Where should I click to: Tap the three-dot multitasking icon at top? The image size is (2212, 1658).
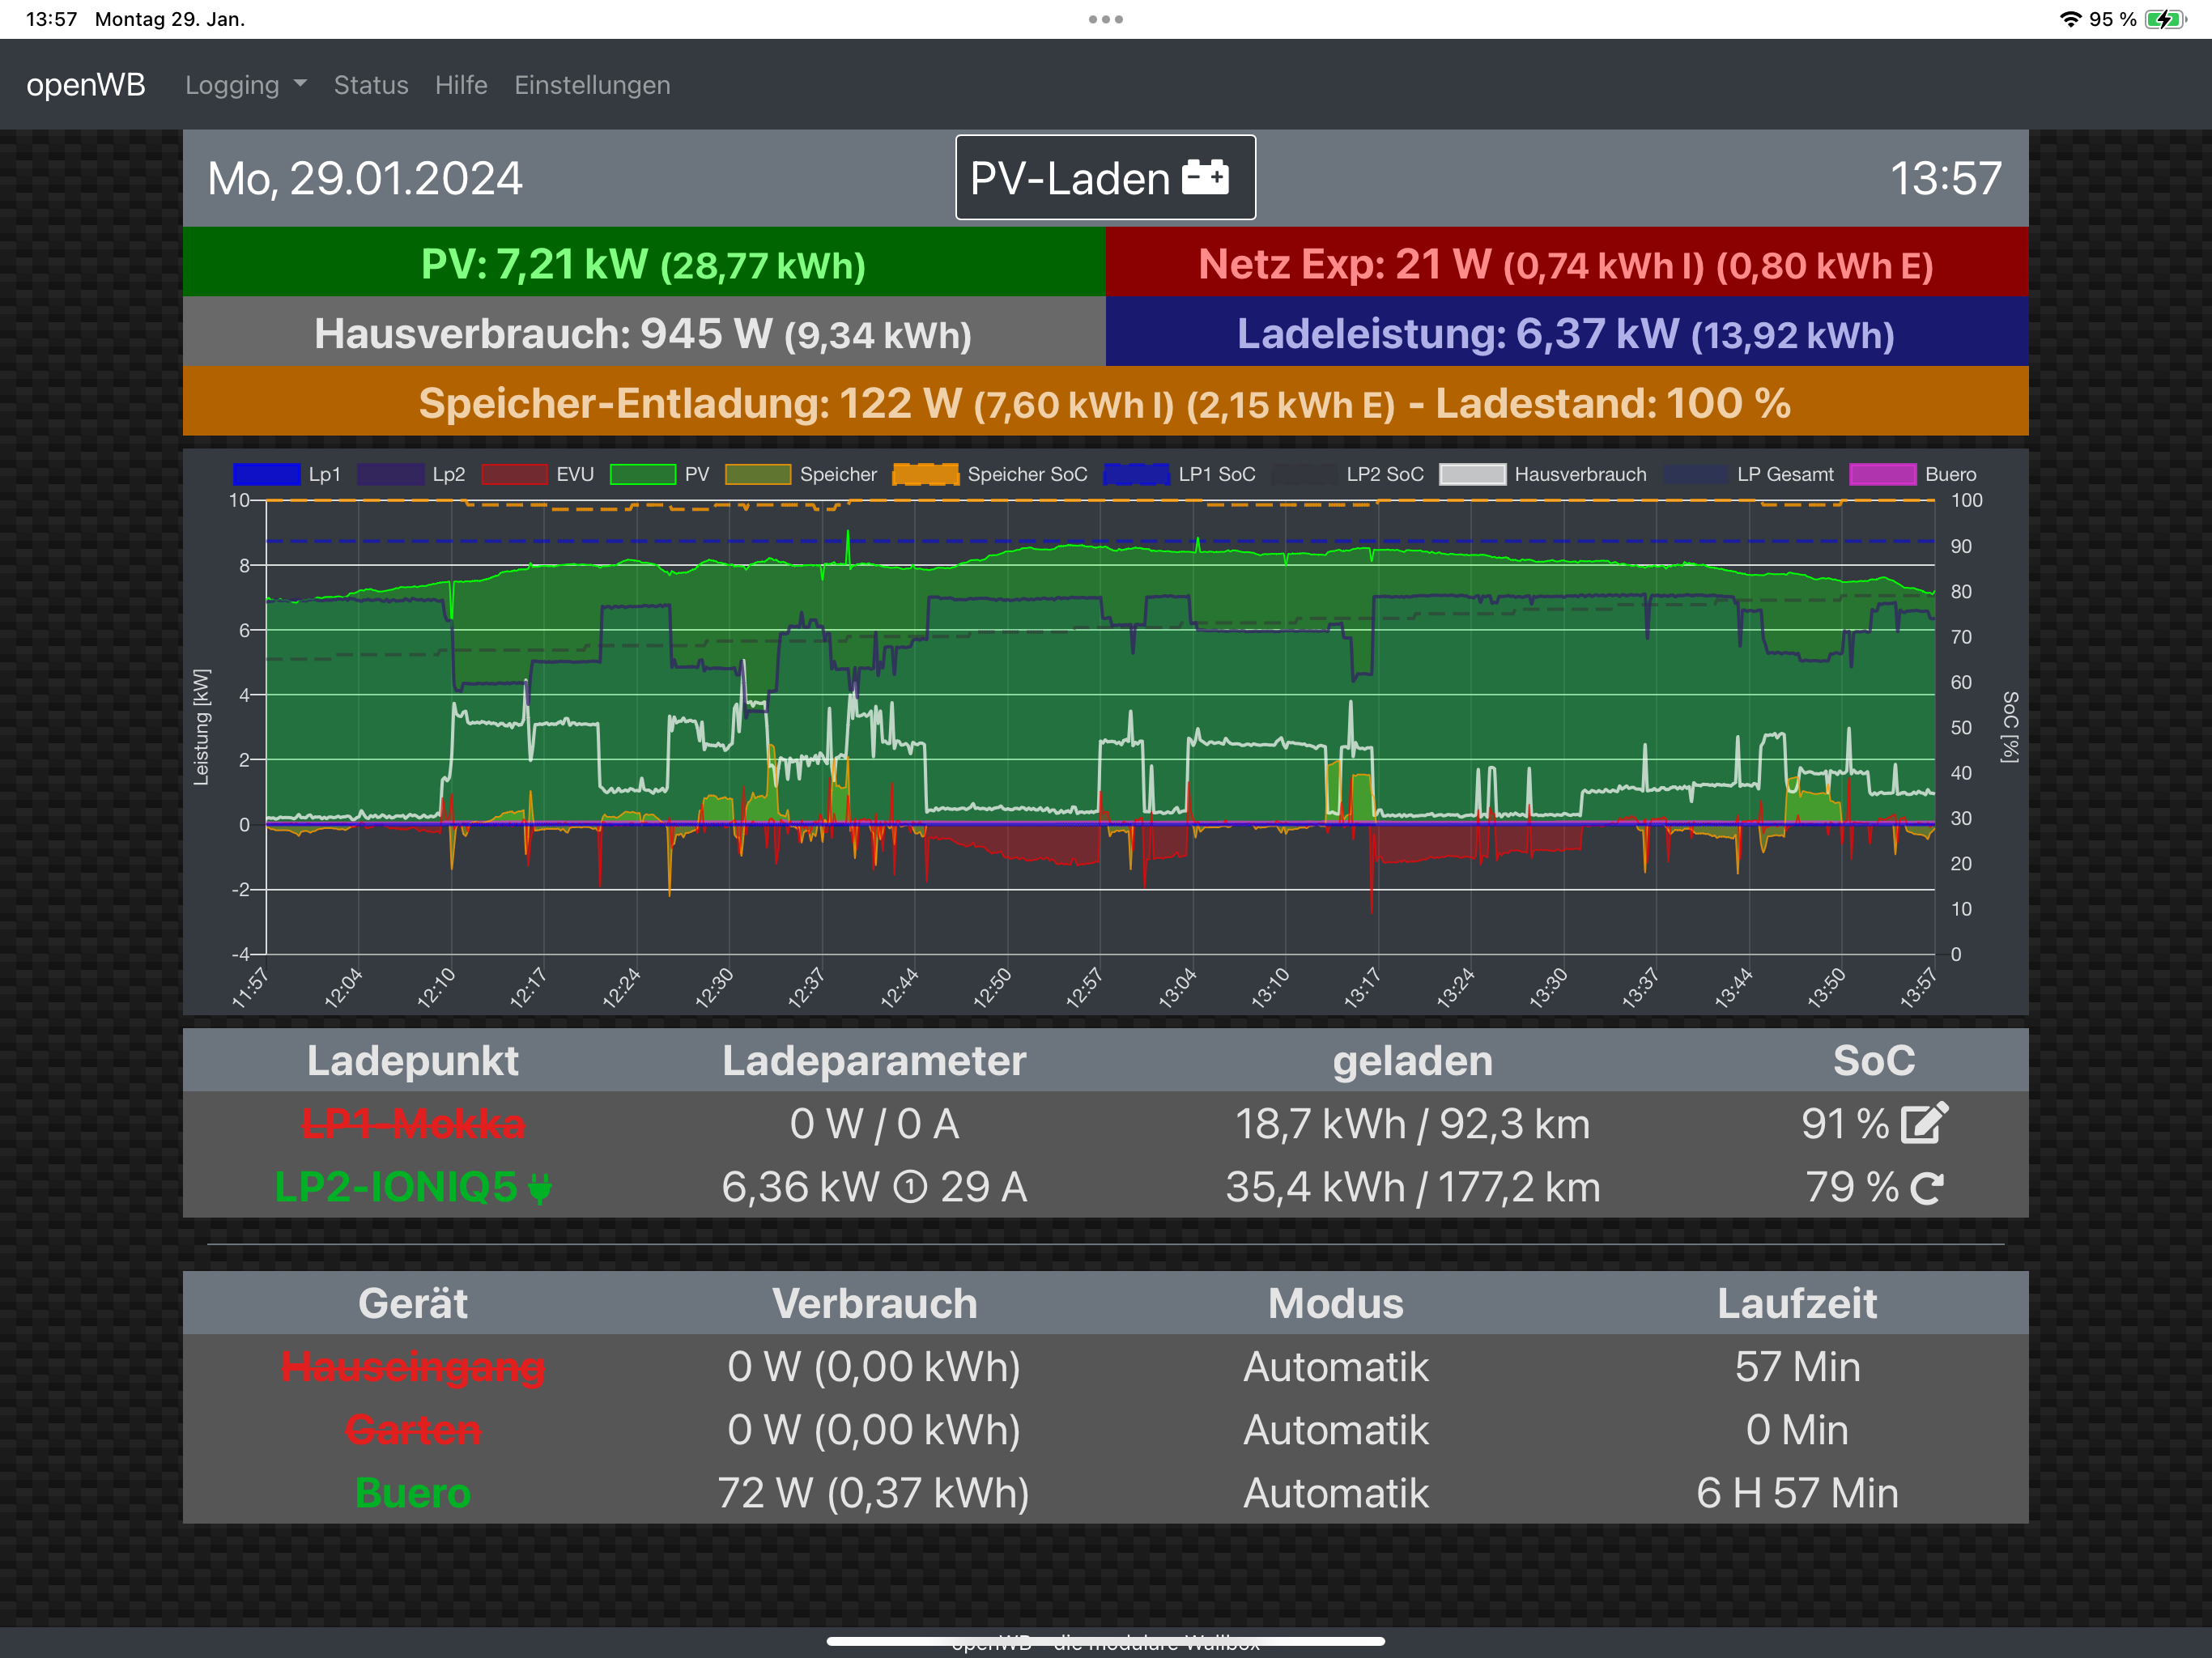(1105, 19)
